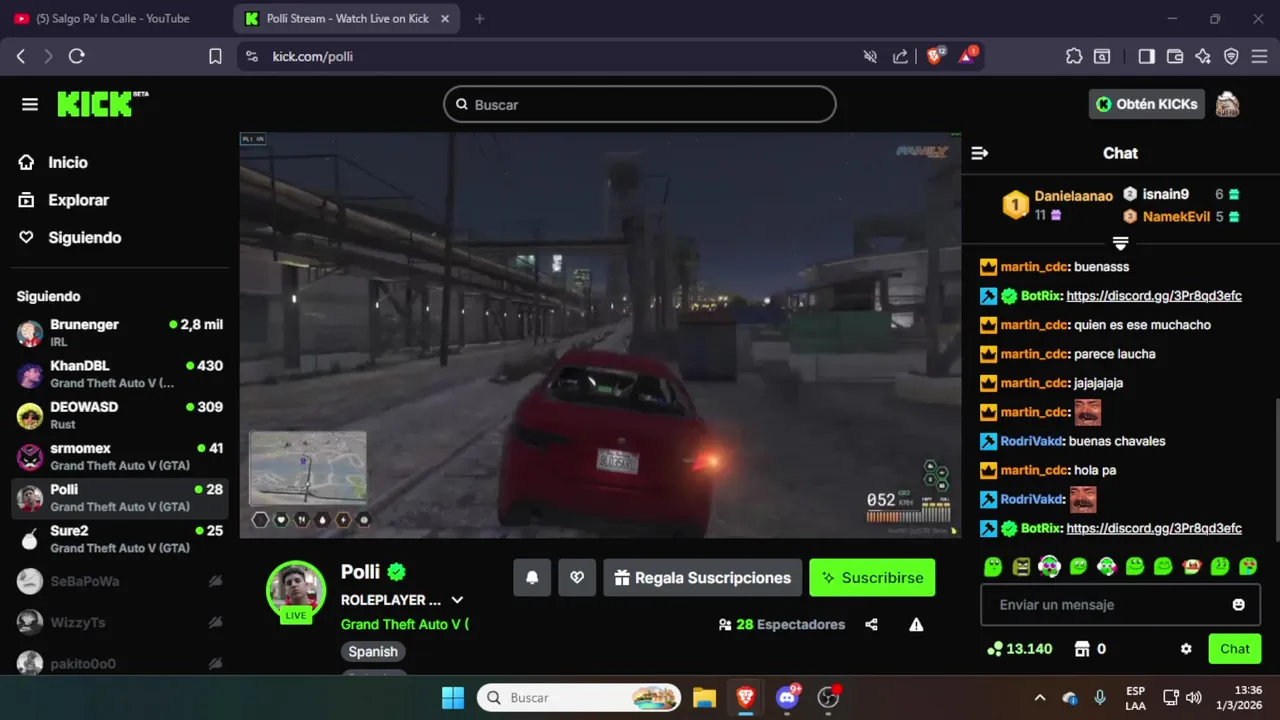Open Brave Wallet icon
Viewport: 1280px width, 720px height.
[1175, 57]
